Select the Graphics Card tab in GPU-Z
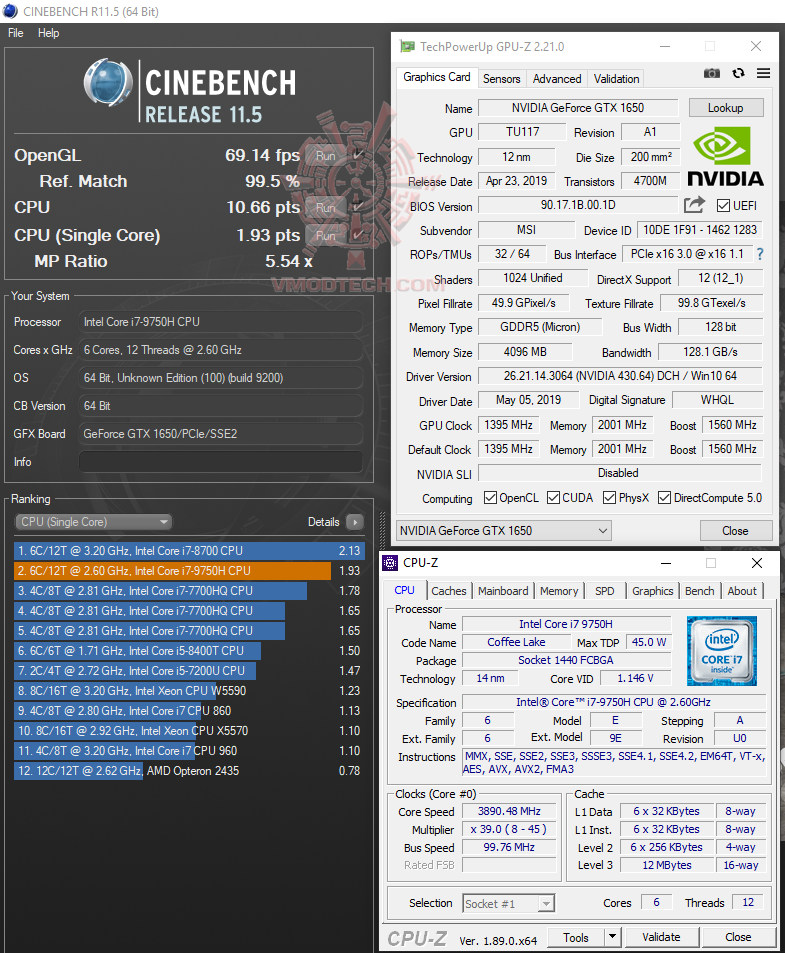 [437, 77]
